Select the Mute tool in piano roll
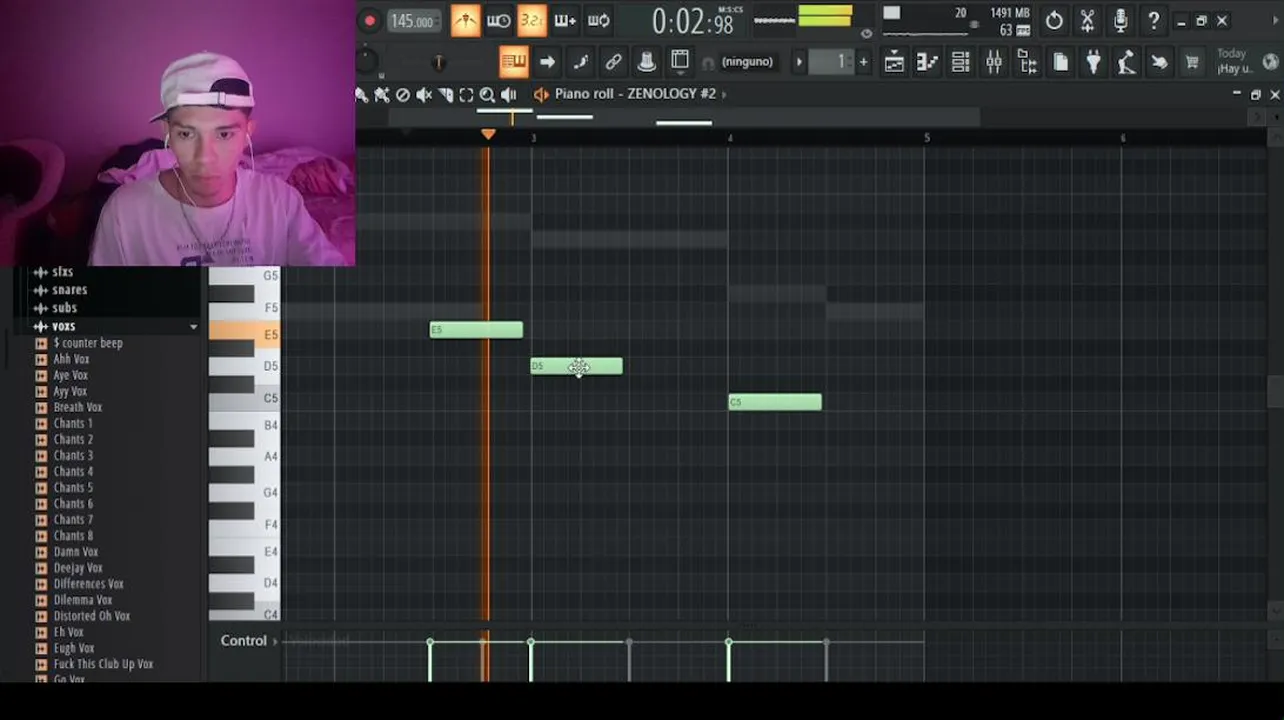Screen dimensions: 1284x720 pyautogui.click(x=424, y=95)
